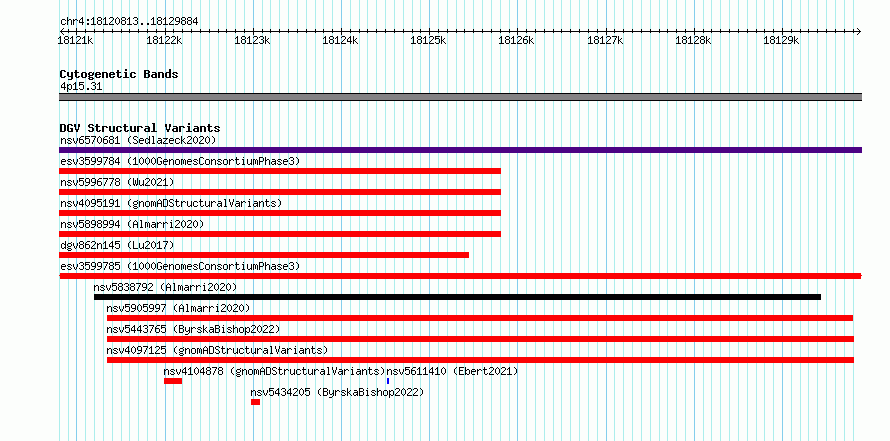Viewport: 890px width, 441px height.
Task: Select the black nsv5838792 variant bar
Action: click(457, 297)
